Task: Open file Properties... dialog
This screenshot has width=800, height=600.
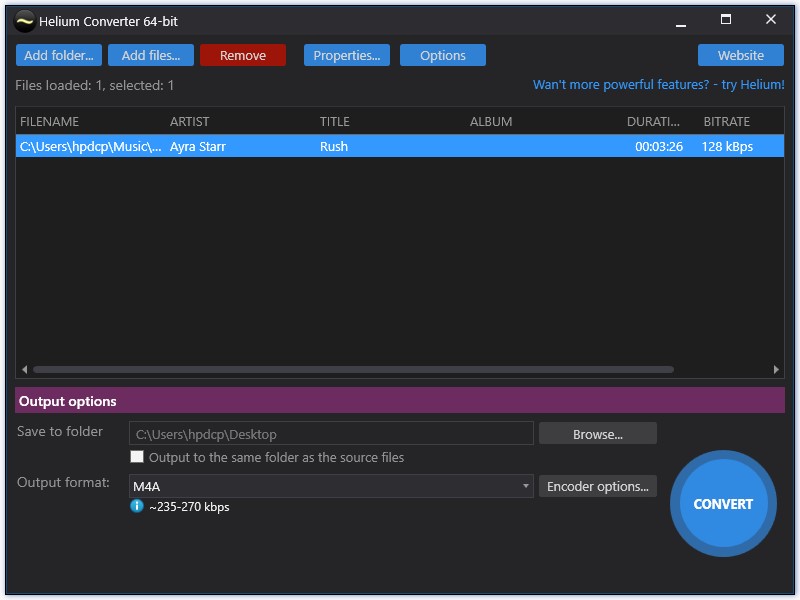Action: pos(347,55)
